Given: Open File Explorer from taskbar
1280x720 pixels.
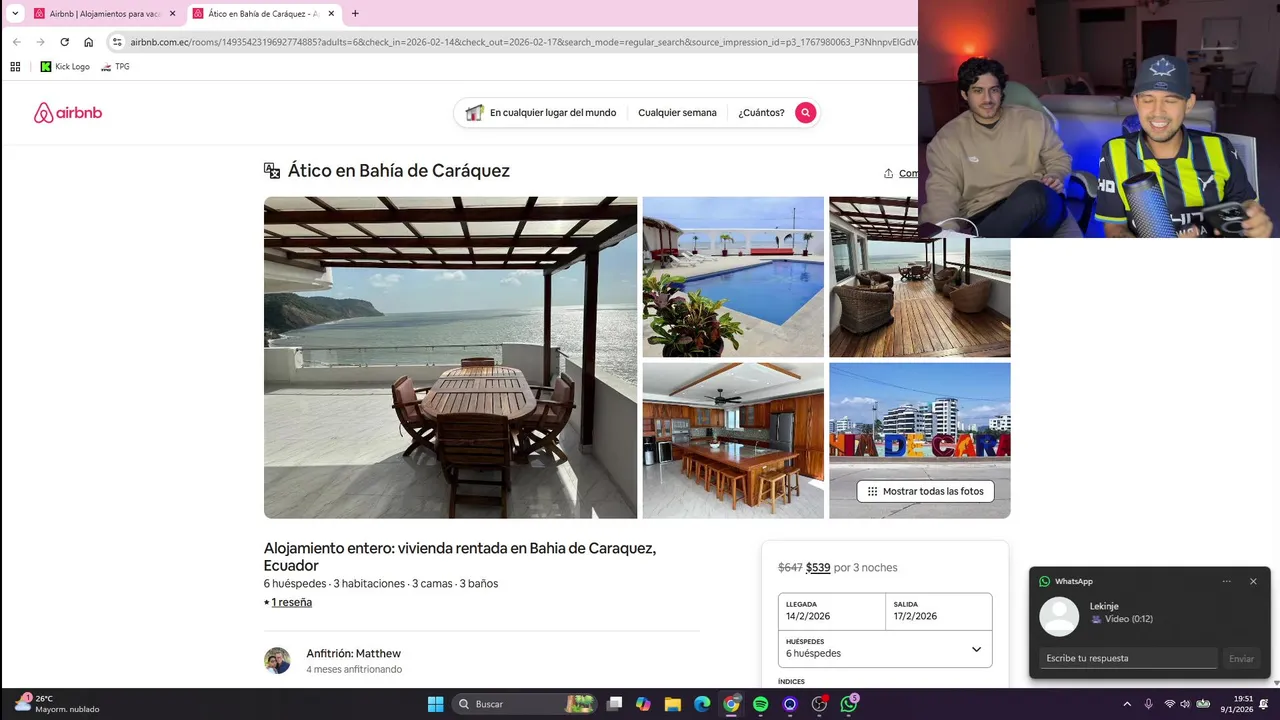Looking at the screenshot, I should pyautogui.click(x=672, y=704).
